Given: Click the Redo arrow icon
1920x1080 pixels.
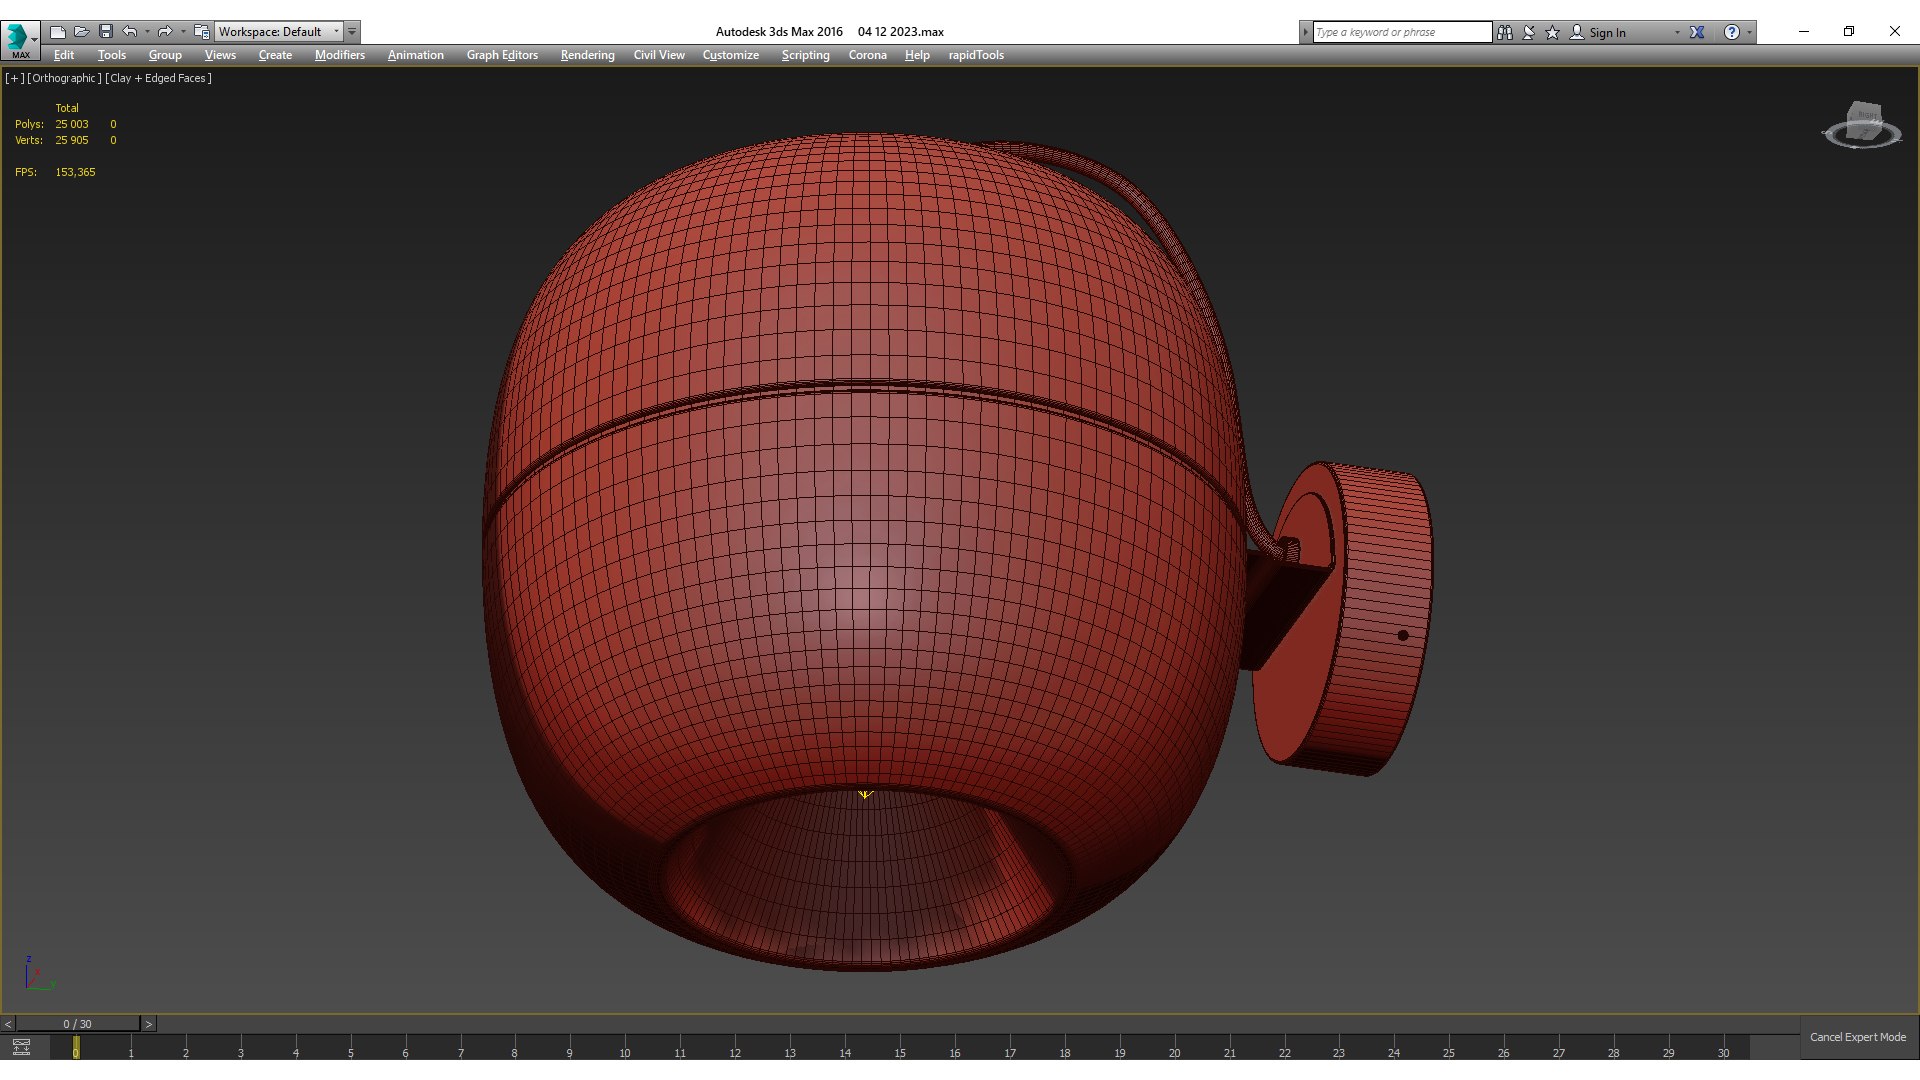Looking at the screenshot, I should click(x=165, y=32).
